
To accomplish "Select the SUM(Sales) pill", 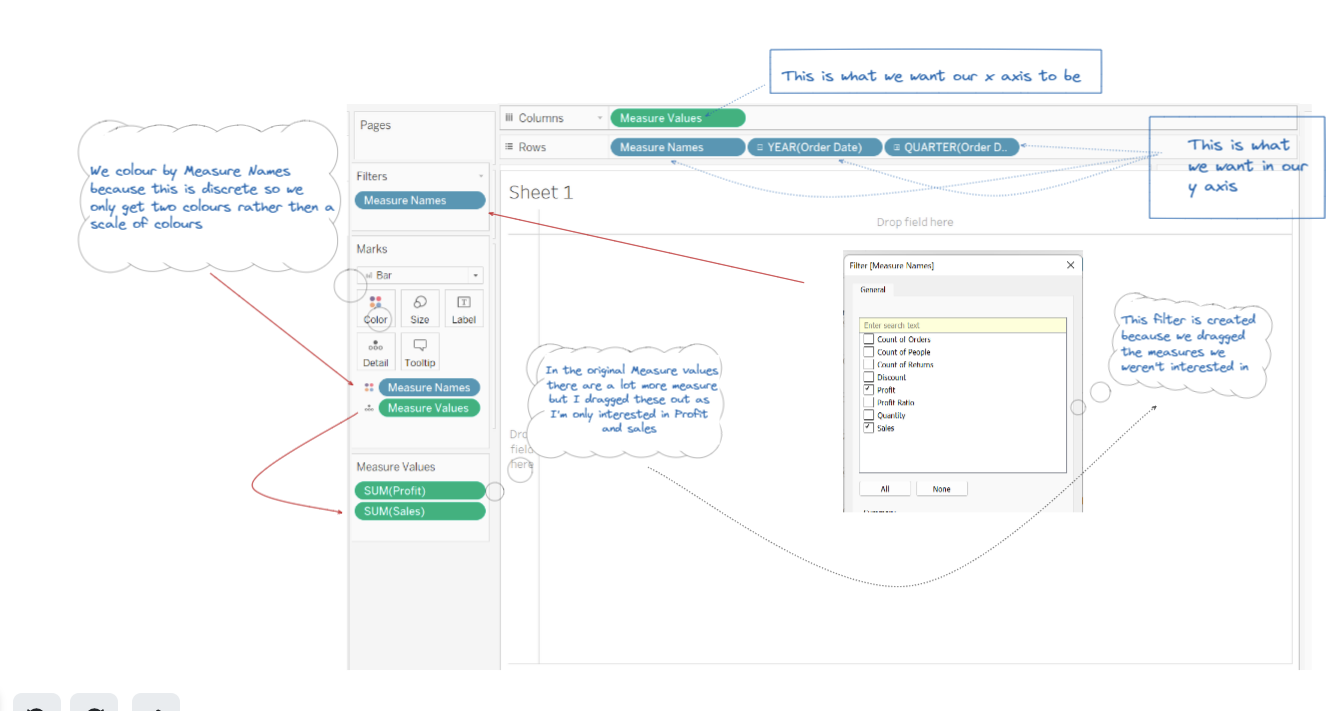I will 420,511.
